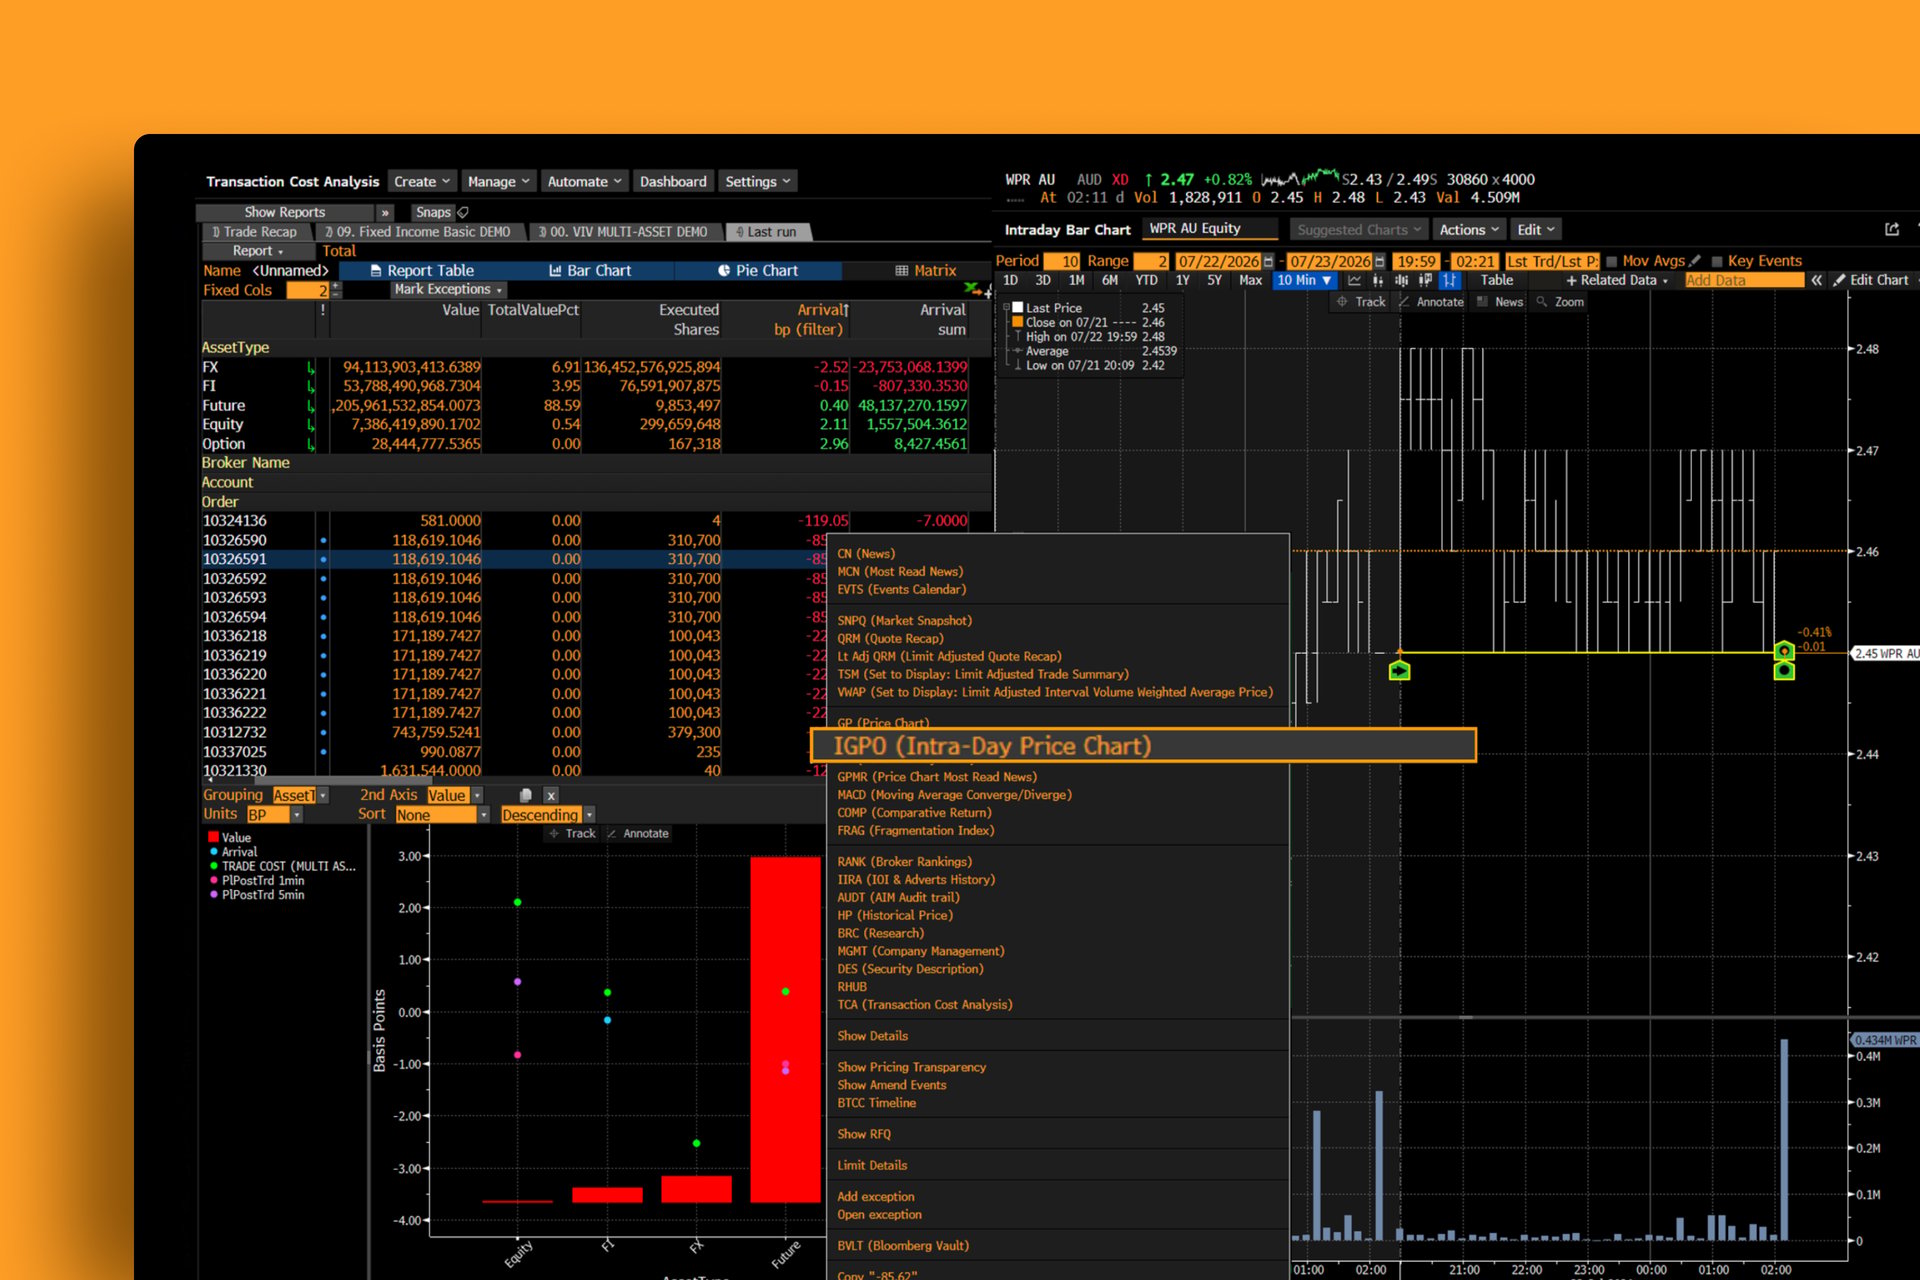Open the end date calendar picker icon
The image size is (1920, 1280).
[x=1380, y=261]
